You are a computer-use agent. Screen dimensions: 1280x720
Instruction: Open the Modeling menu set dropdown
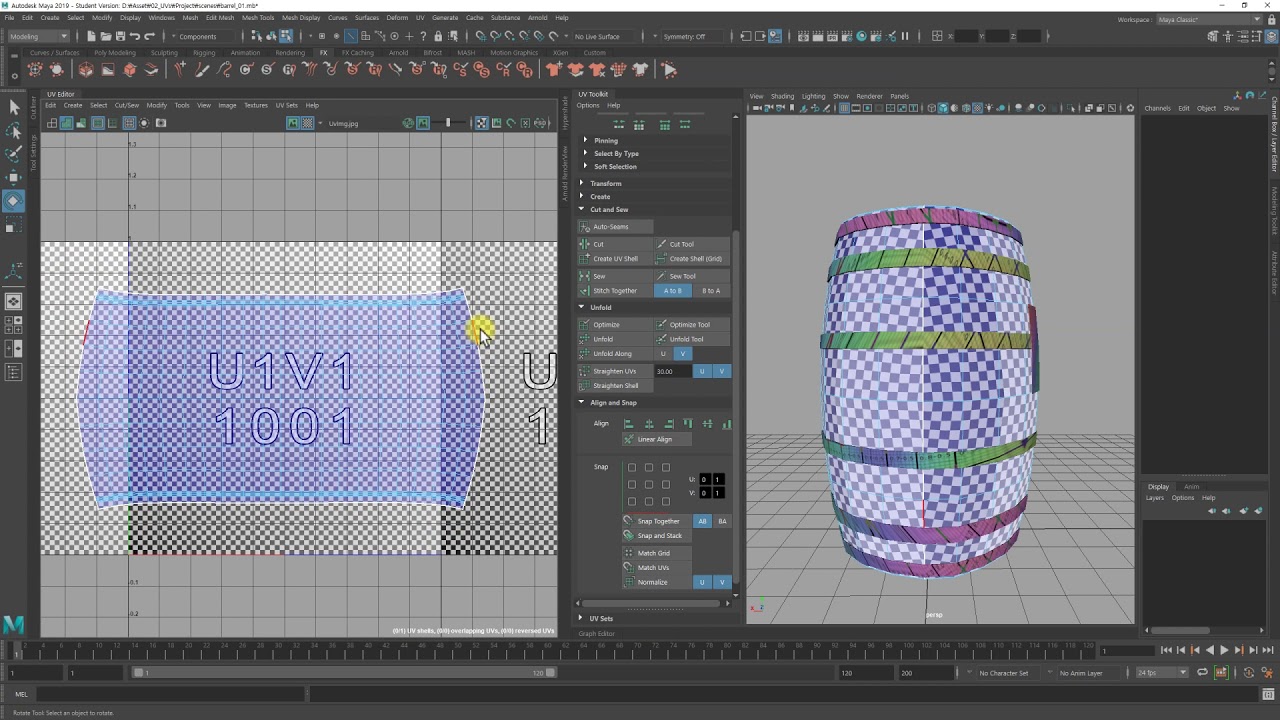coord(37,36)
